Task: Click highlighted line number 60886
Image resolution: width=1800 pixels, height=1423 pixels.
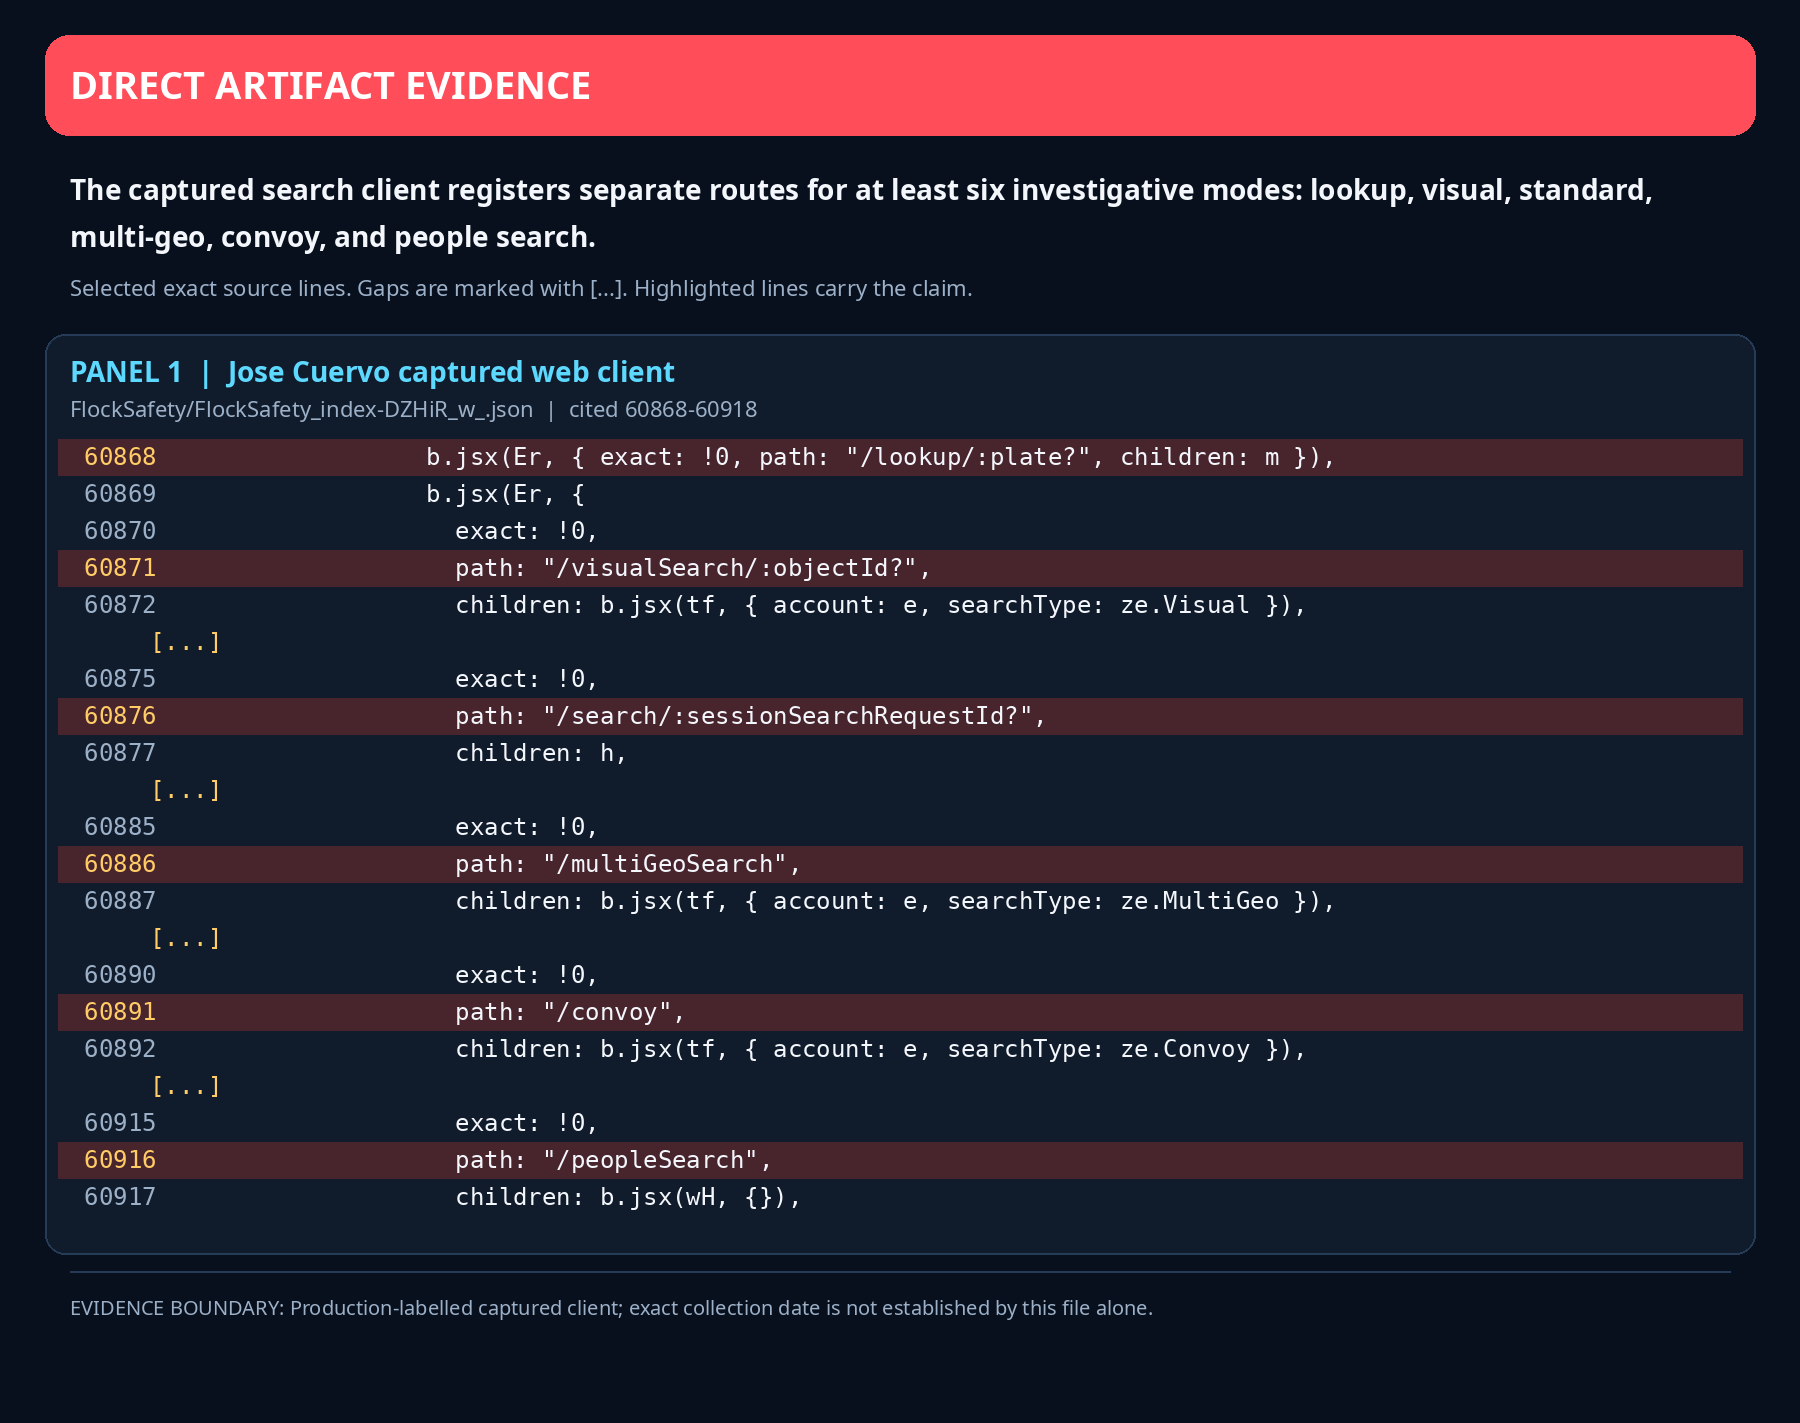Action: point(120,864)
